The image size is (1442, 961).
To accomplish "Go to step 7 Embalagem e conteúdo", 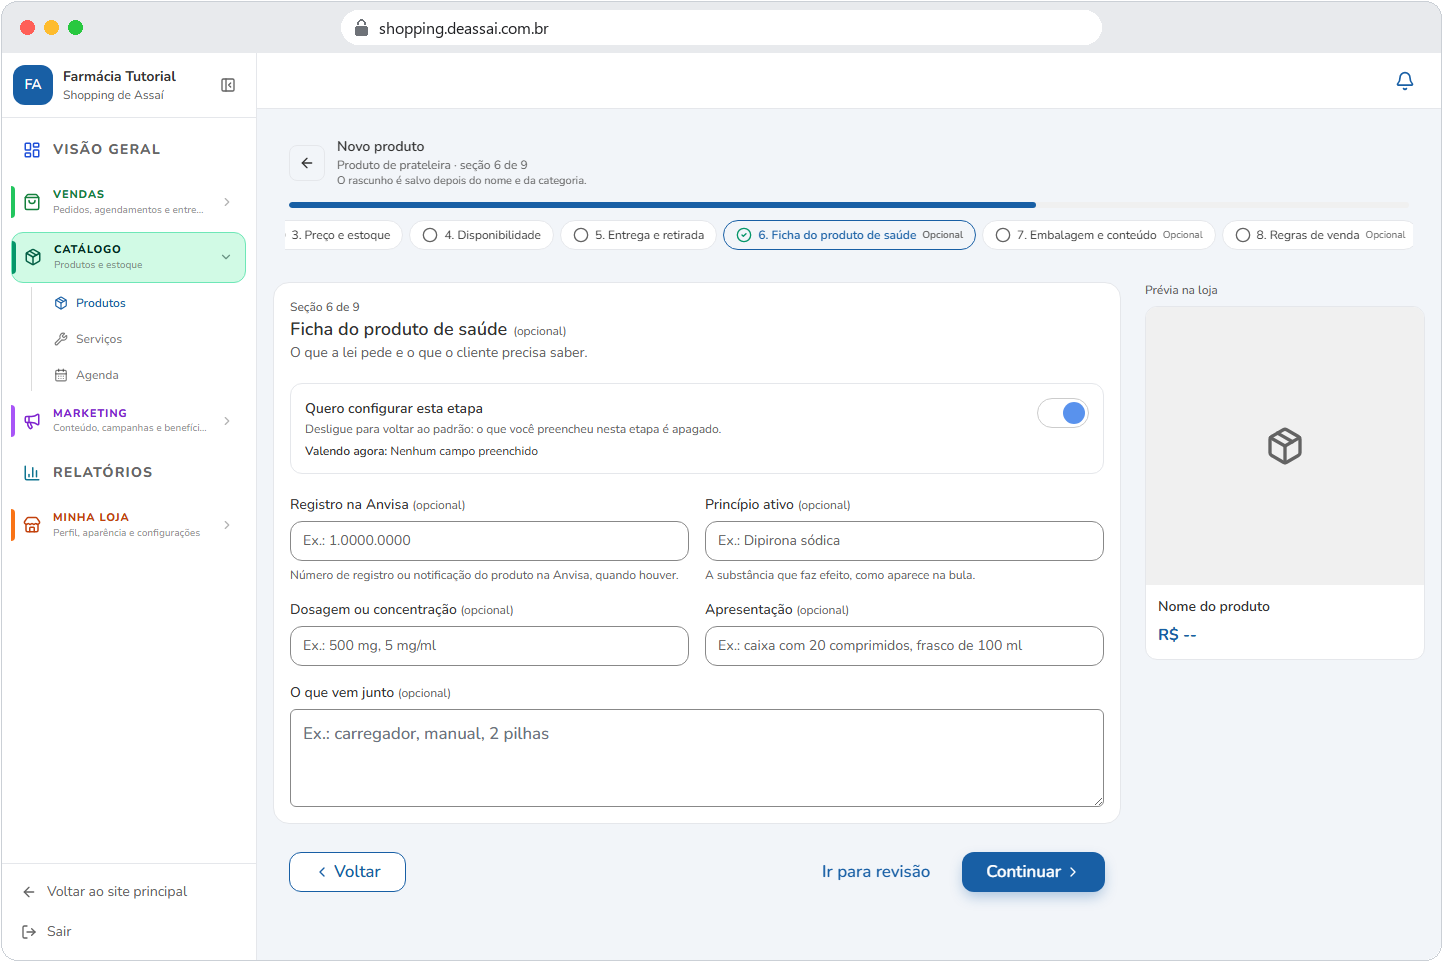I will tap(1099, 235).
